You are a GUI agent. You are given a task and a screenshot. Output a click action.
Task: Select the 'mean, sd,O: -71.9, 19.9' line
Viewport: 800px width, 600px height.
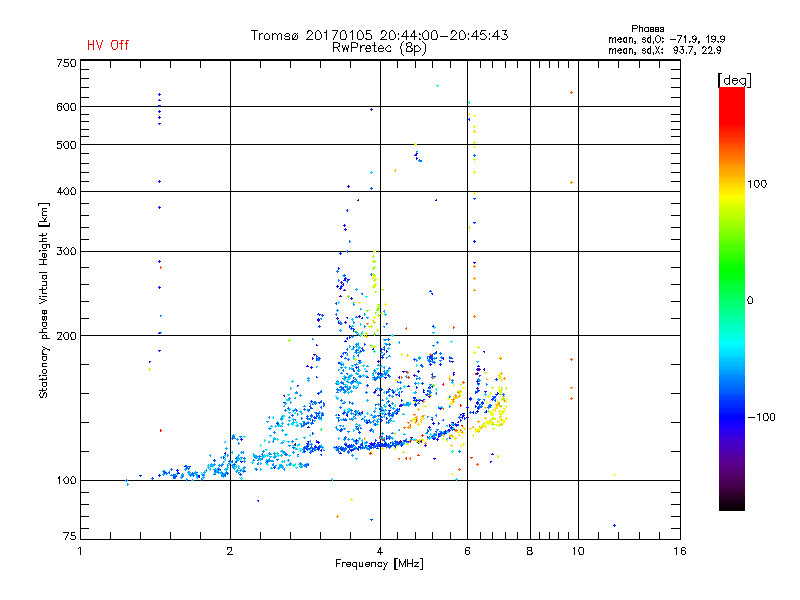click(x=666, y=39)
